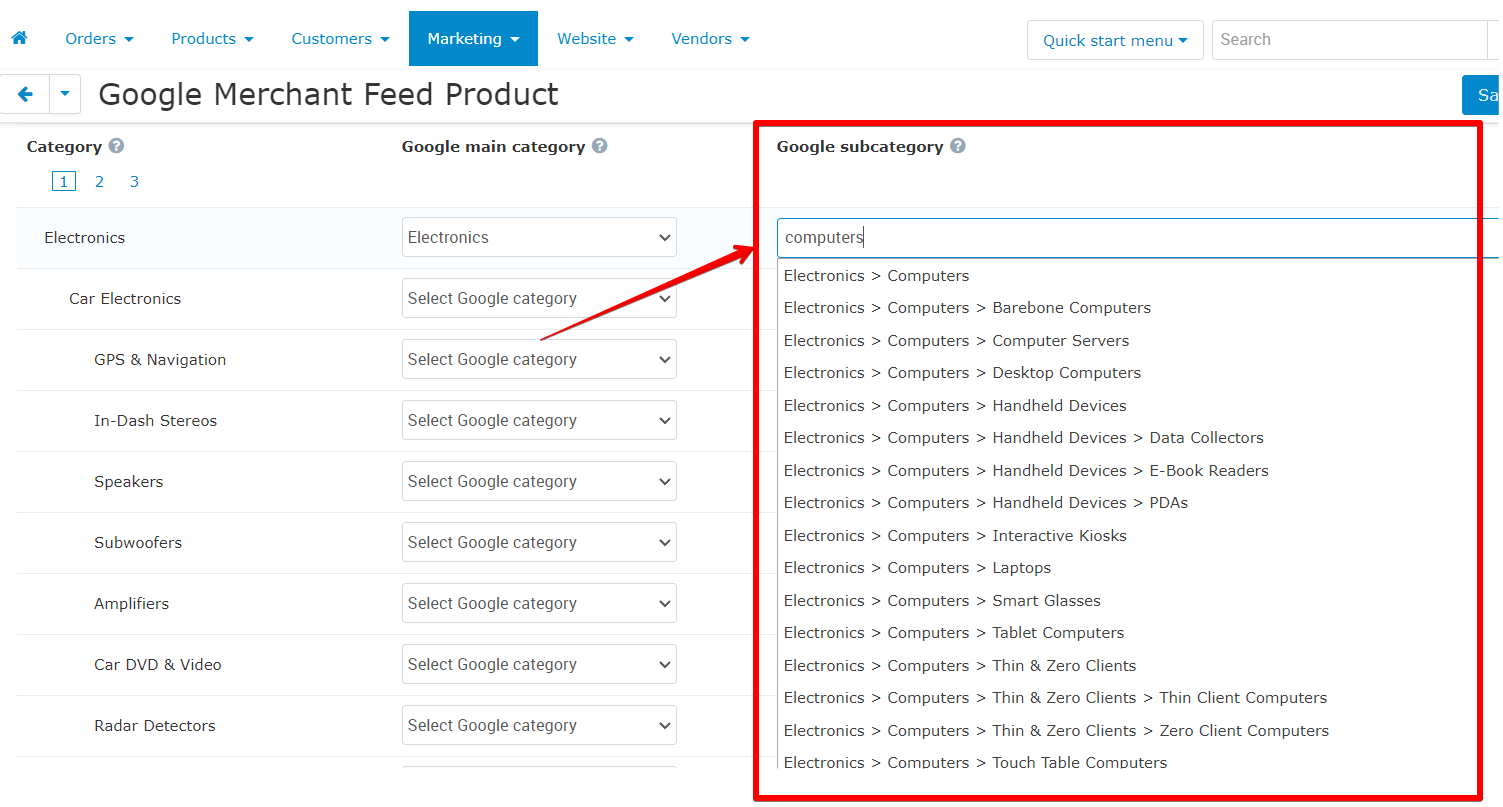Show help for Google subcategory

957,146
